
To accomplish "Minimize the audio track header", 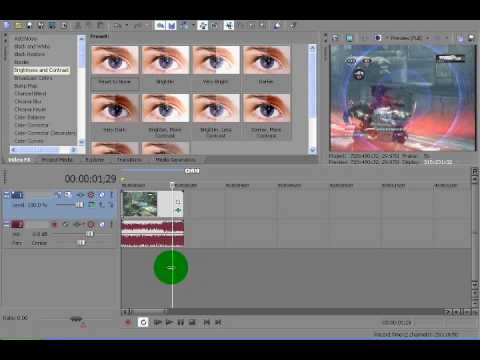I will [x=6, y=224].
